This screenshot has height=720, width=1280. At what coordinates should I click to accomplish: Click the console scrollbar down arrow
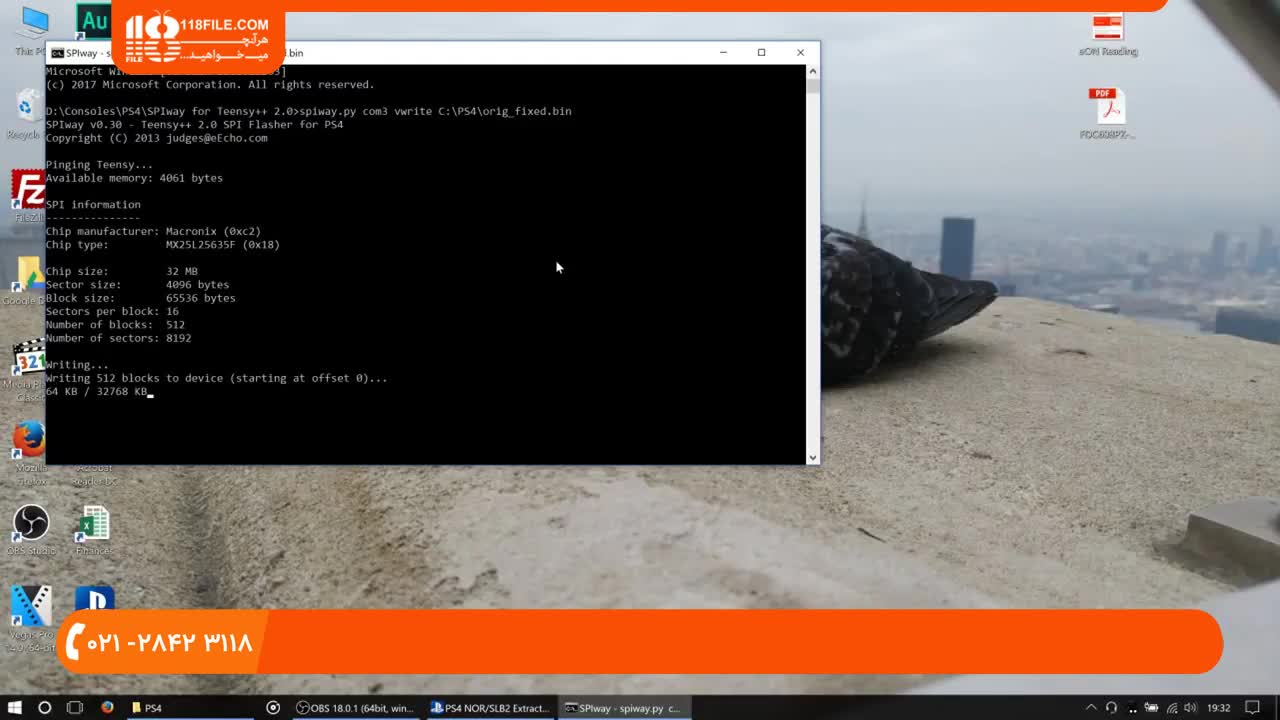tap(812, 457)
